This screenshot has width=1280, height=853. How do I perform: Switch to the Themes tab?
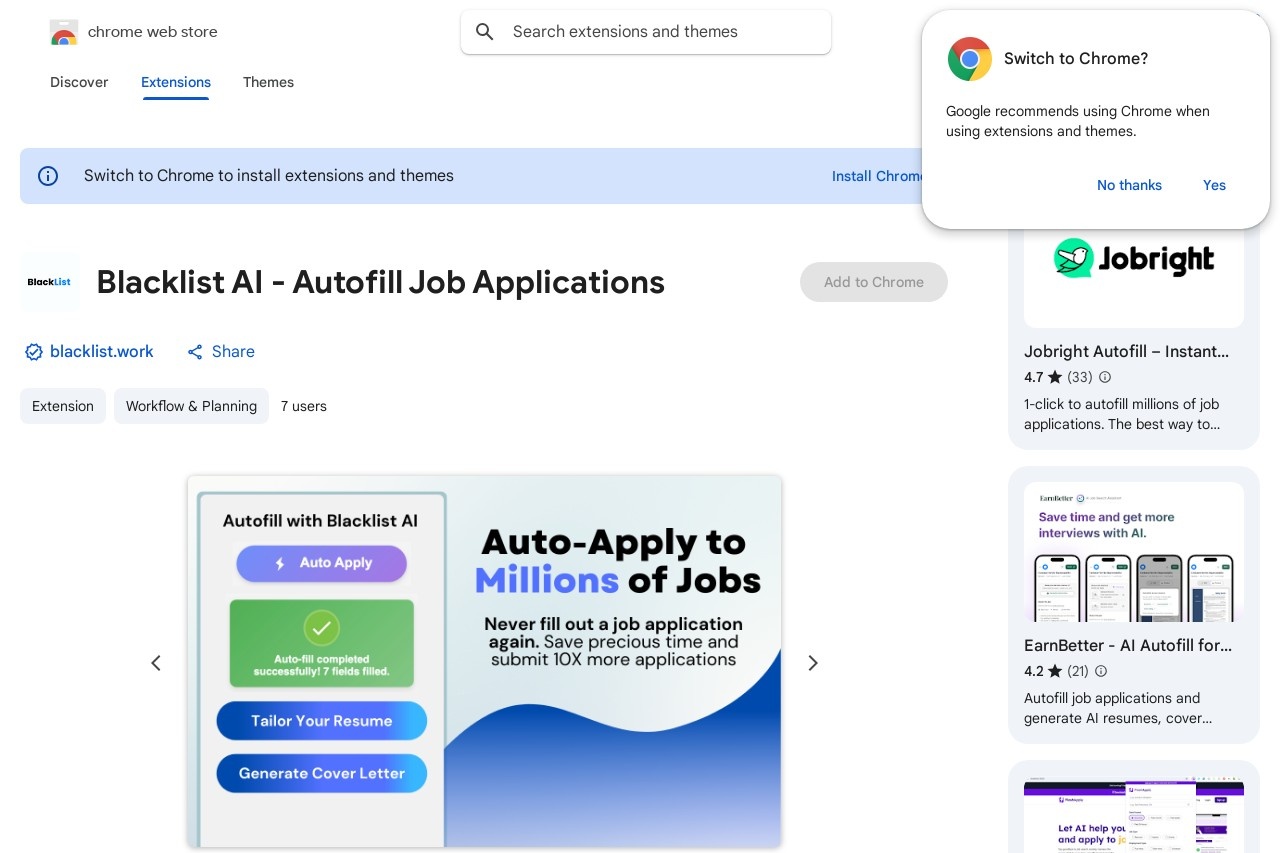[268, 82]
